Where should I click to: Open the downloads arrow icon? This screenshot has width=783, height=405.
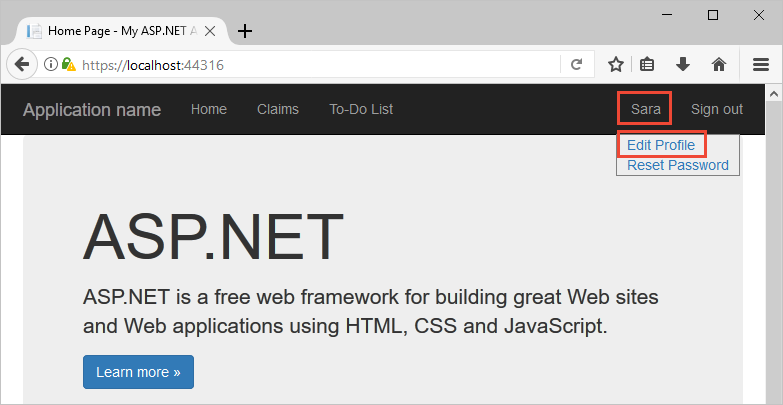pos(683,64)
